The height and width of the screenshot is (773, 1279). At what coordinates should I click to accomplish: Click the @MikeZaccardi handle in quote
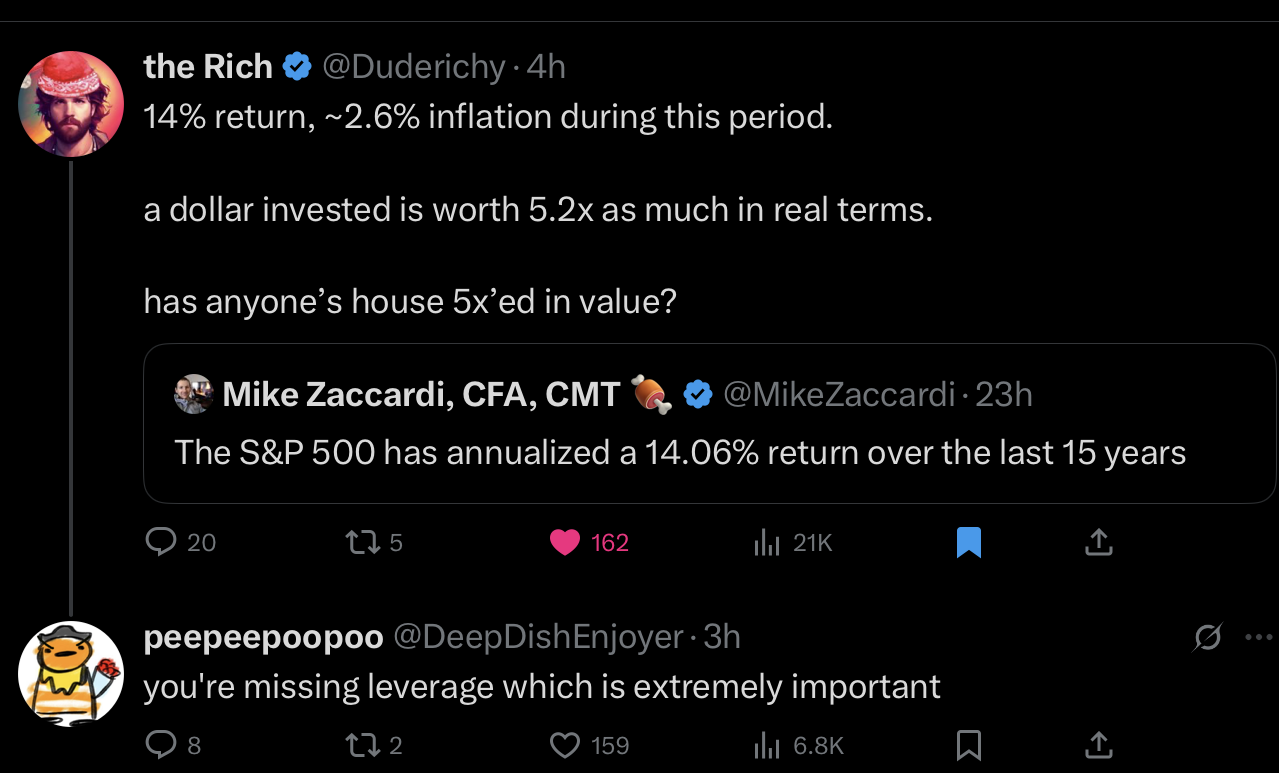point(838,395)
